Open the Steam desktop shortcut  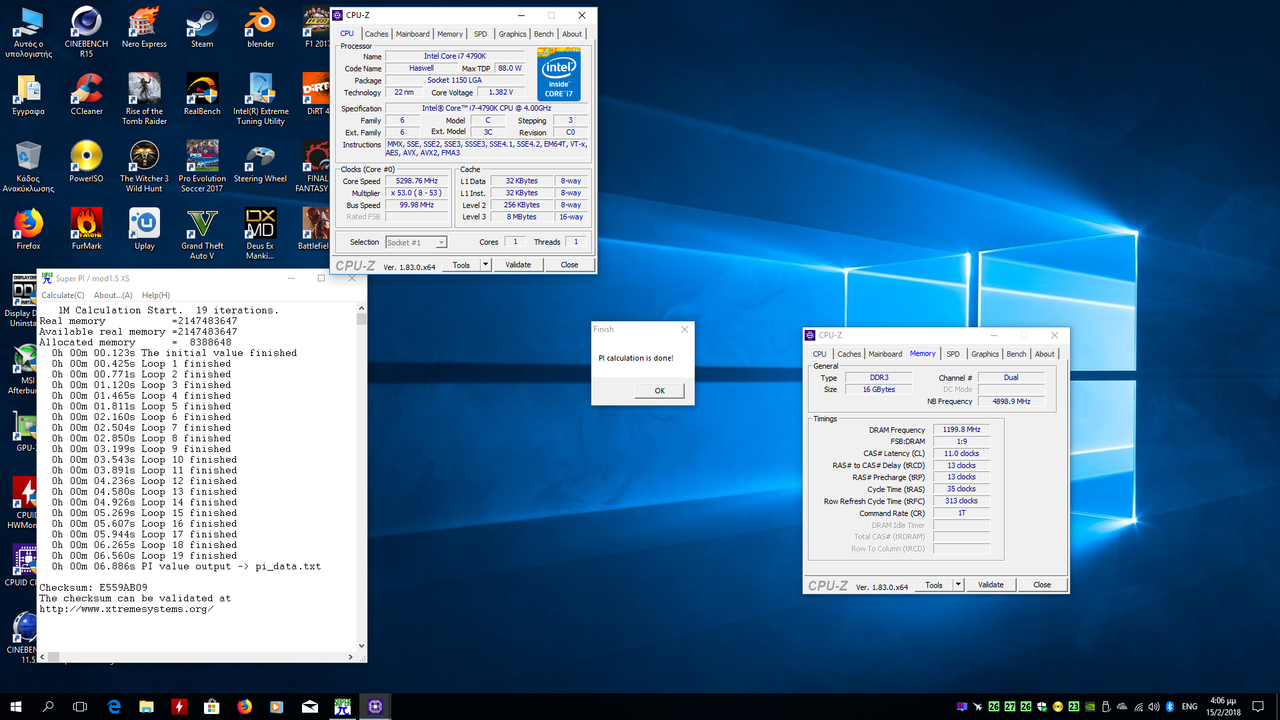(202, 28)
